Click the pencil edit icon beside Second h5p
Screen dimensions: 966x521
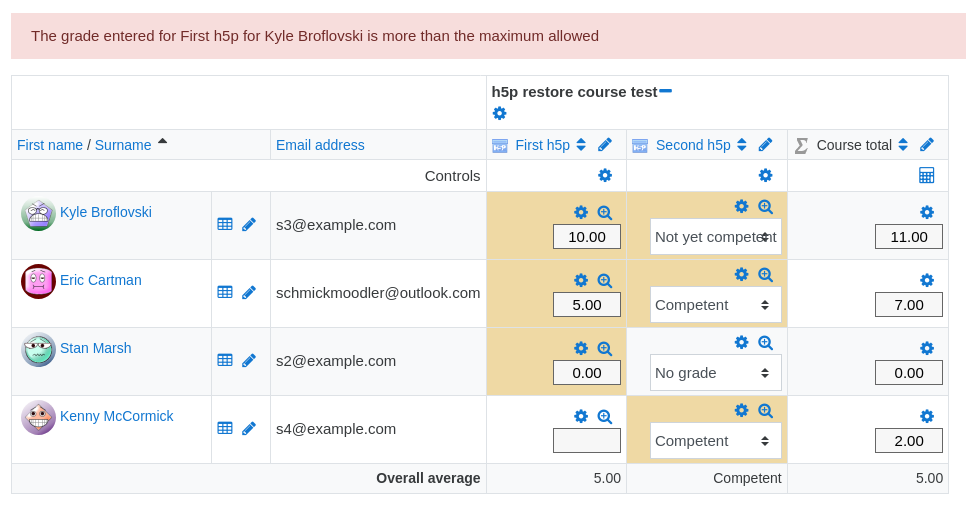[765, 145]
